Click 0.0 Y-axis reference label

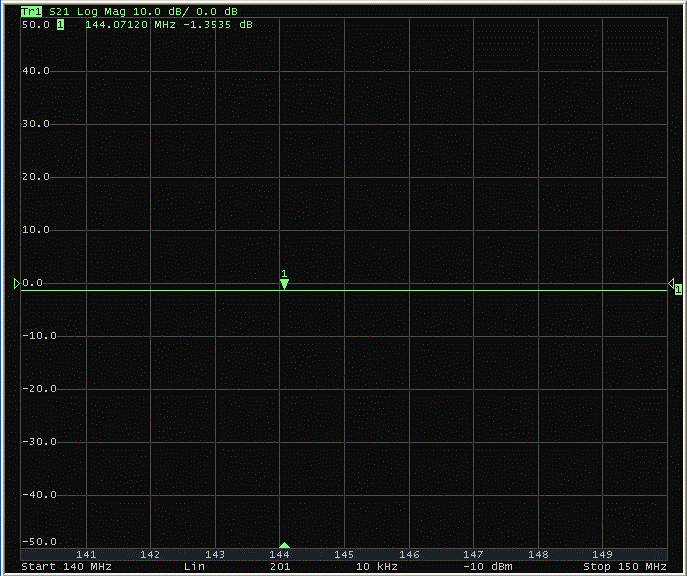pyautogui.click(x=33, y=283)
